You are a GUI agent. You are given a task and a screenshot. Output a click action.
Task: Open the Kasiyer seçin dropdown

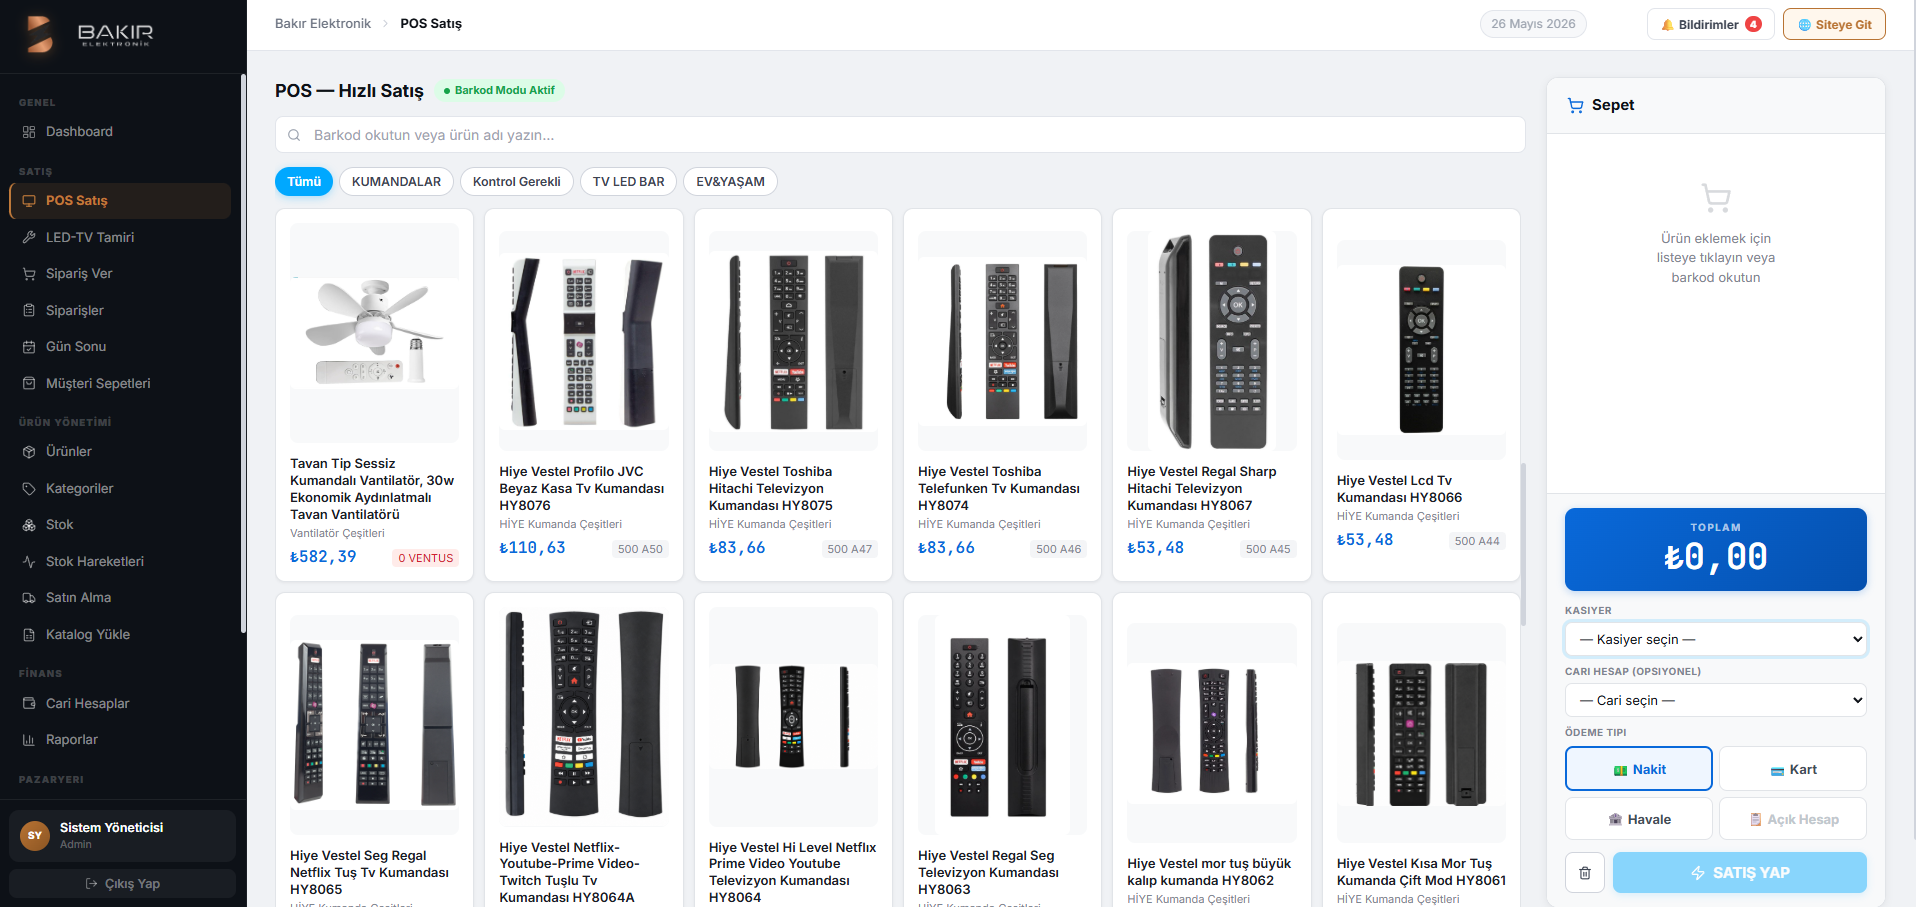pos(1716,639)
